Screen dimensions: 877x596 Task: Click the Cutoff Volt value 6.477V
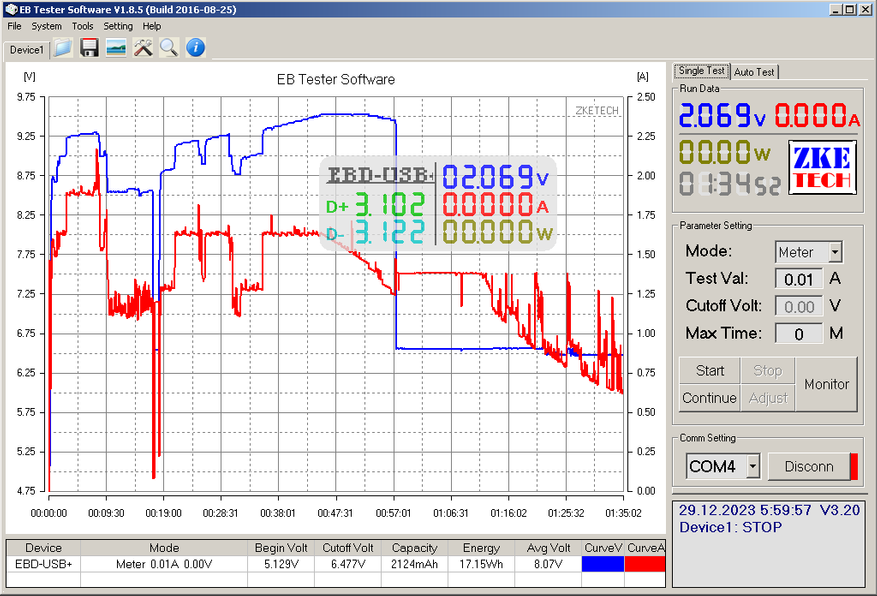348,564
